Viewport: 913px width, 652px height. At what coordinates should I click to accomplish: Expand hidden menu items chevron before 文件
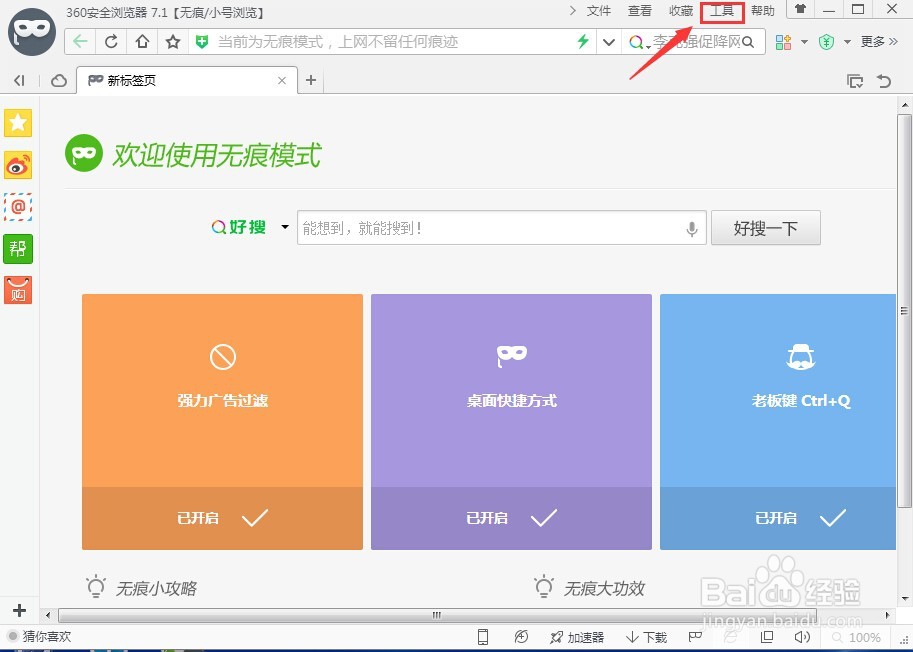[x=572, y=10]
